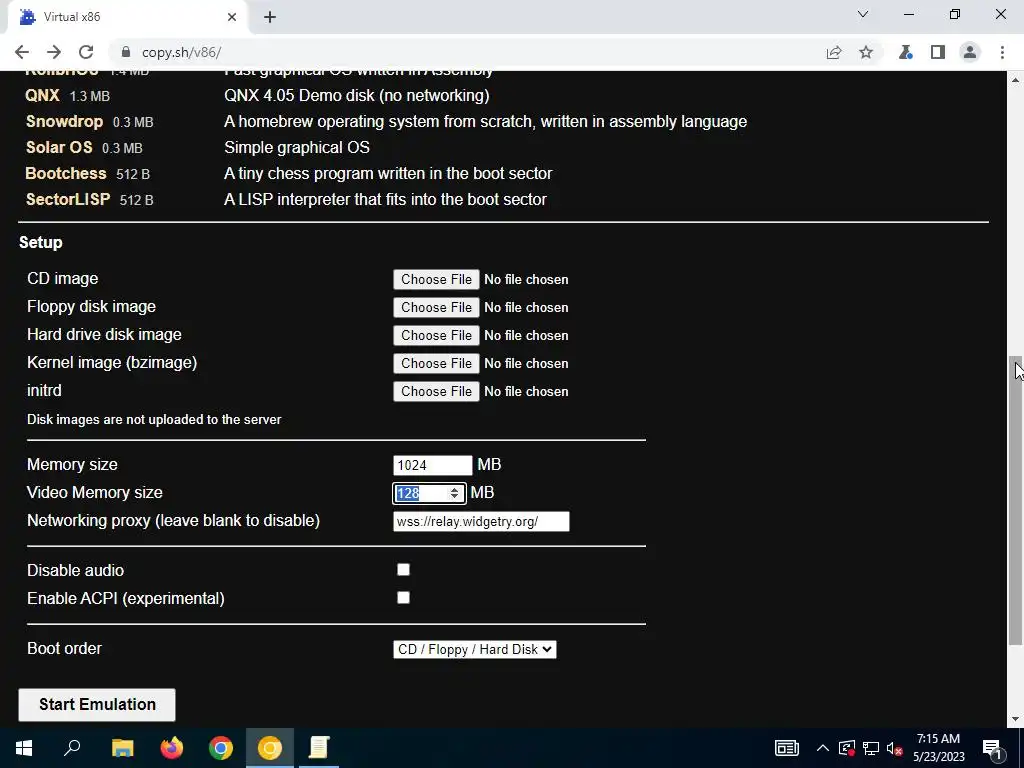Open the Chrome profile menu
Screen dimensions: 1024x768
point(970,52)
